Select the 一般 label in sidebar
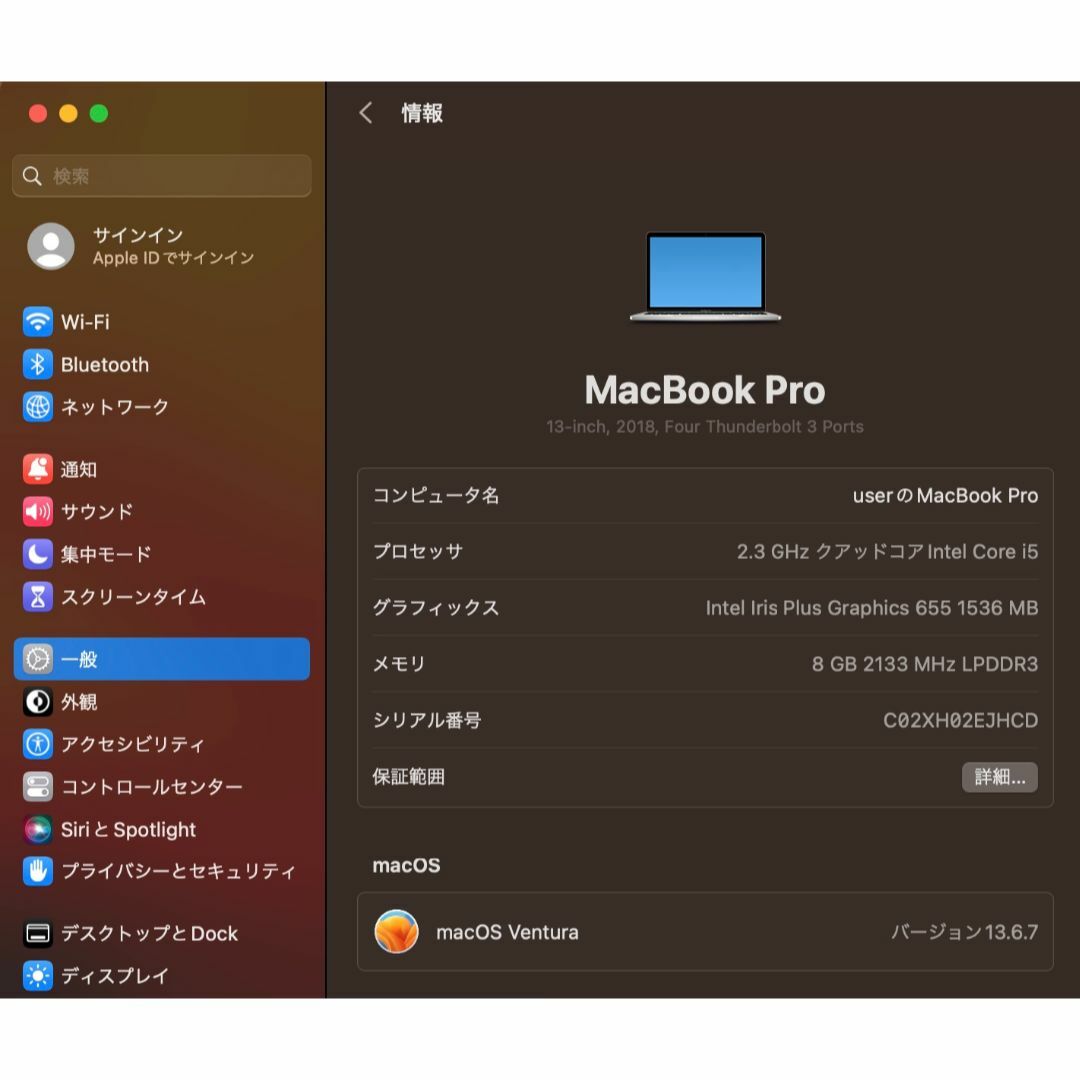 tap(79, 659)
